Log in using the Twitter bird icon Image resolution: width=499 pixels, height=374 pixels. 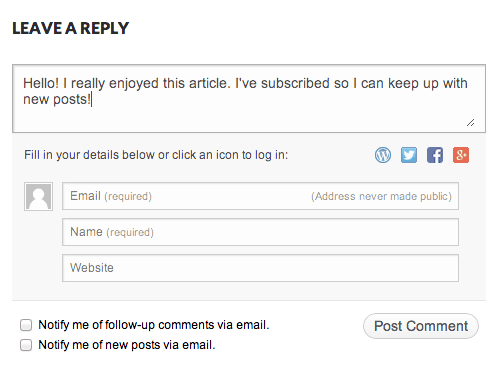pyautogui.click(x=409, y=155)
